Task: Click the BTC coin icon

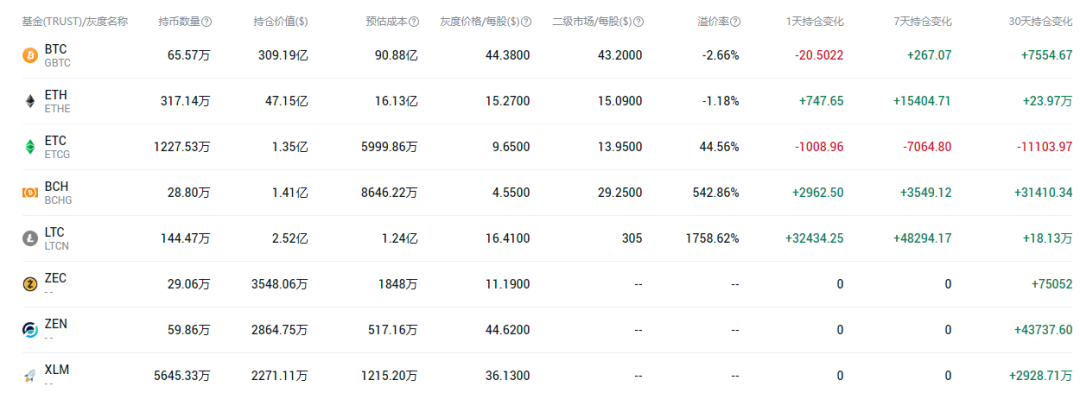Action: tap(30, 56)
